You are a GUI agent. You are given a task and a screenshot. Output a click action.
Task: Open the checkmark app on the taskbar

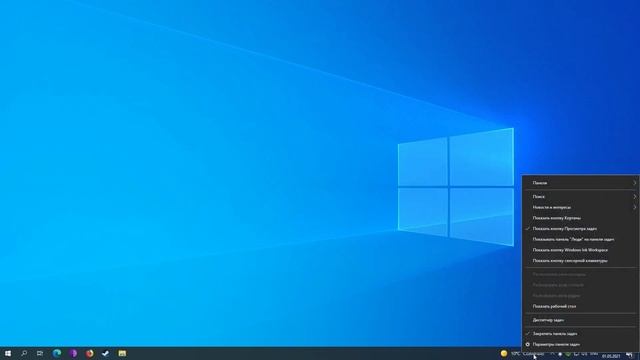point(106,353)
